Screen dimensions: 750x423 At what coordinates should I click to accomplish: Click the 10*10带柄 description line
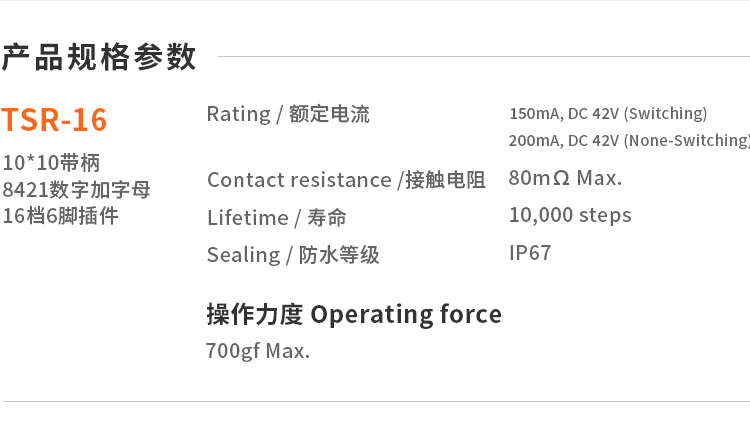(51, 163)
